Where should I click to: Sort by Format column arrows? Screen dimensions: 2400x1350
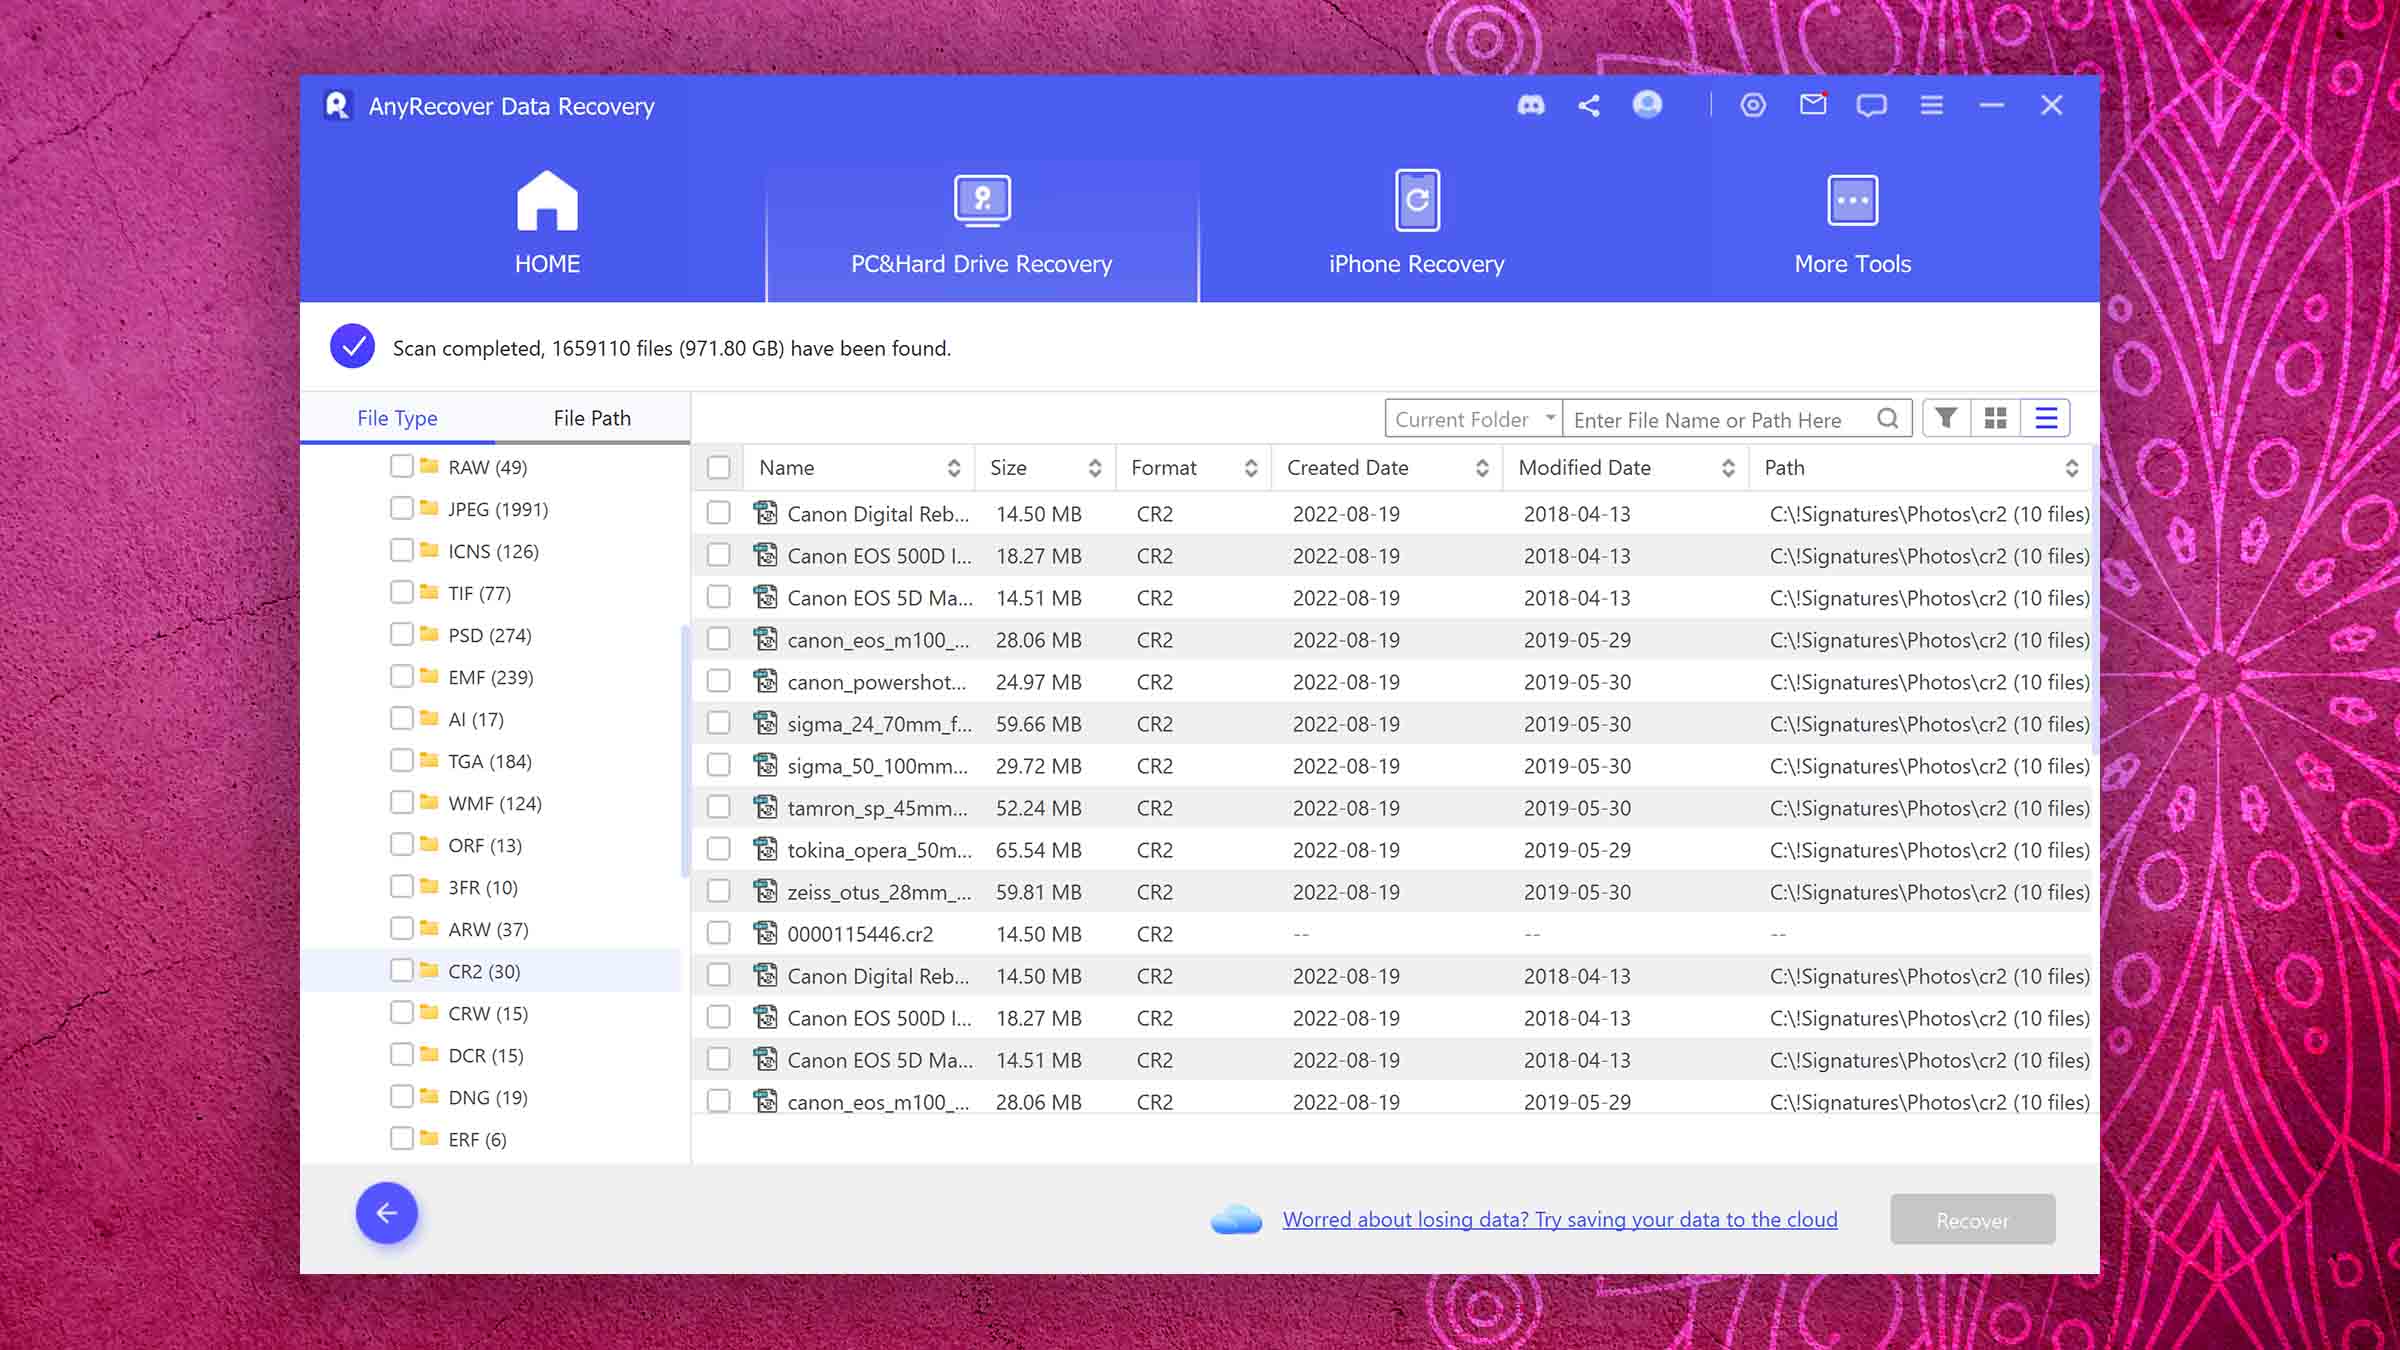1251,468
